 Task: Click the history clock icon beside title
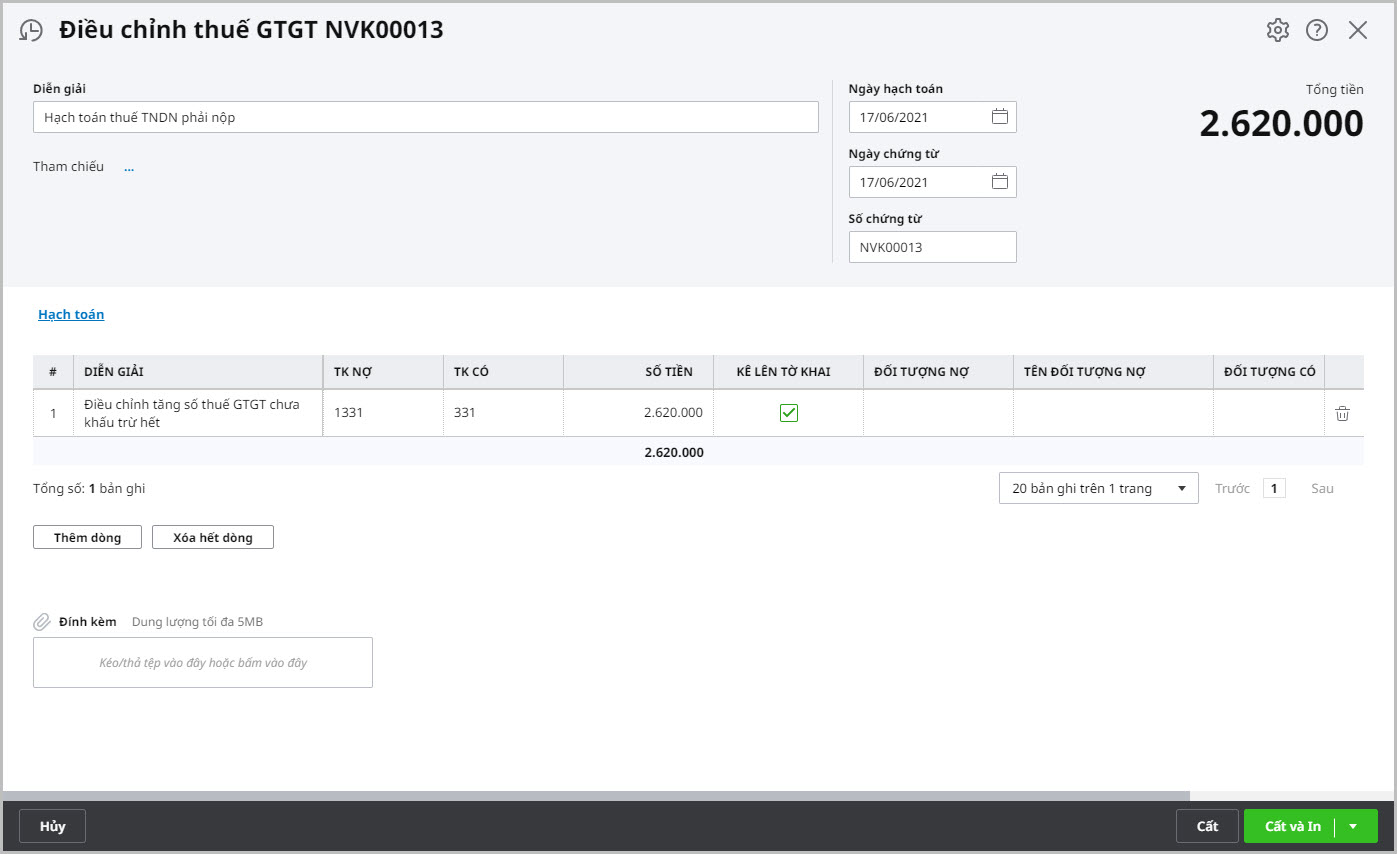31,31
